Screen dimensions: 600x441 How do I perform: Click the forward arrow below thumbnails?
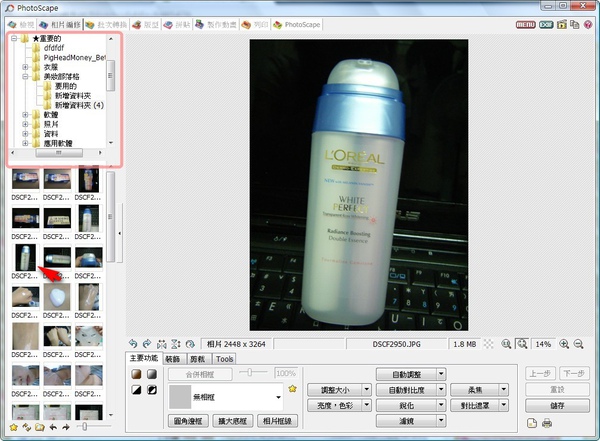click(66, 427)
